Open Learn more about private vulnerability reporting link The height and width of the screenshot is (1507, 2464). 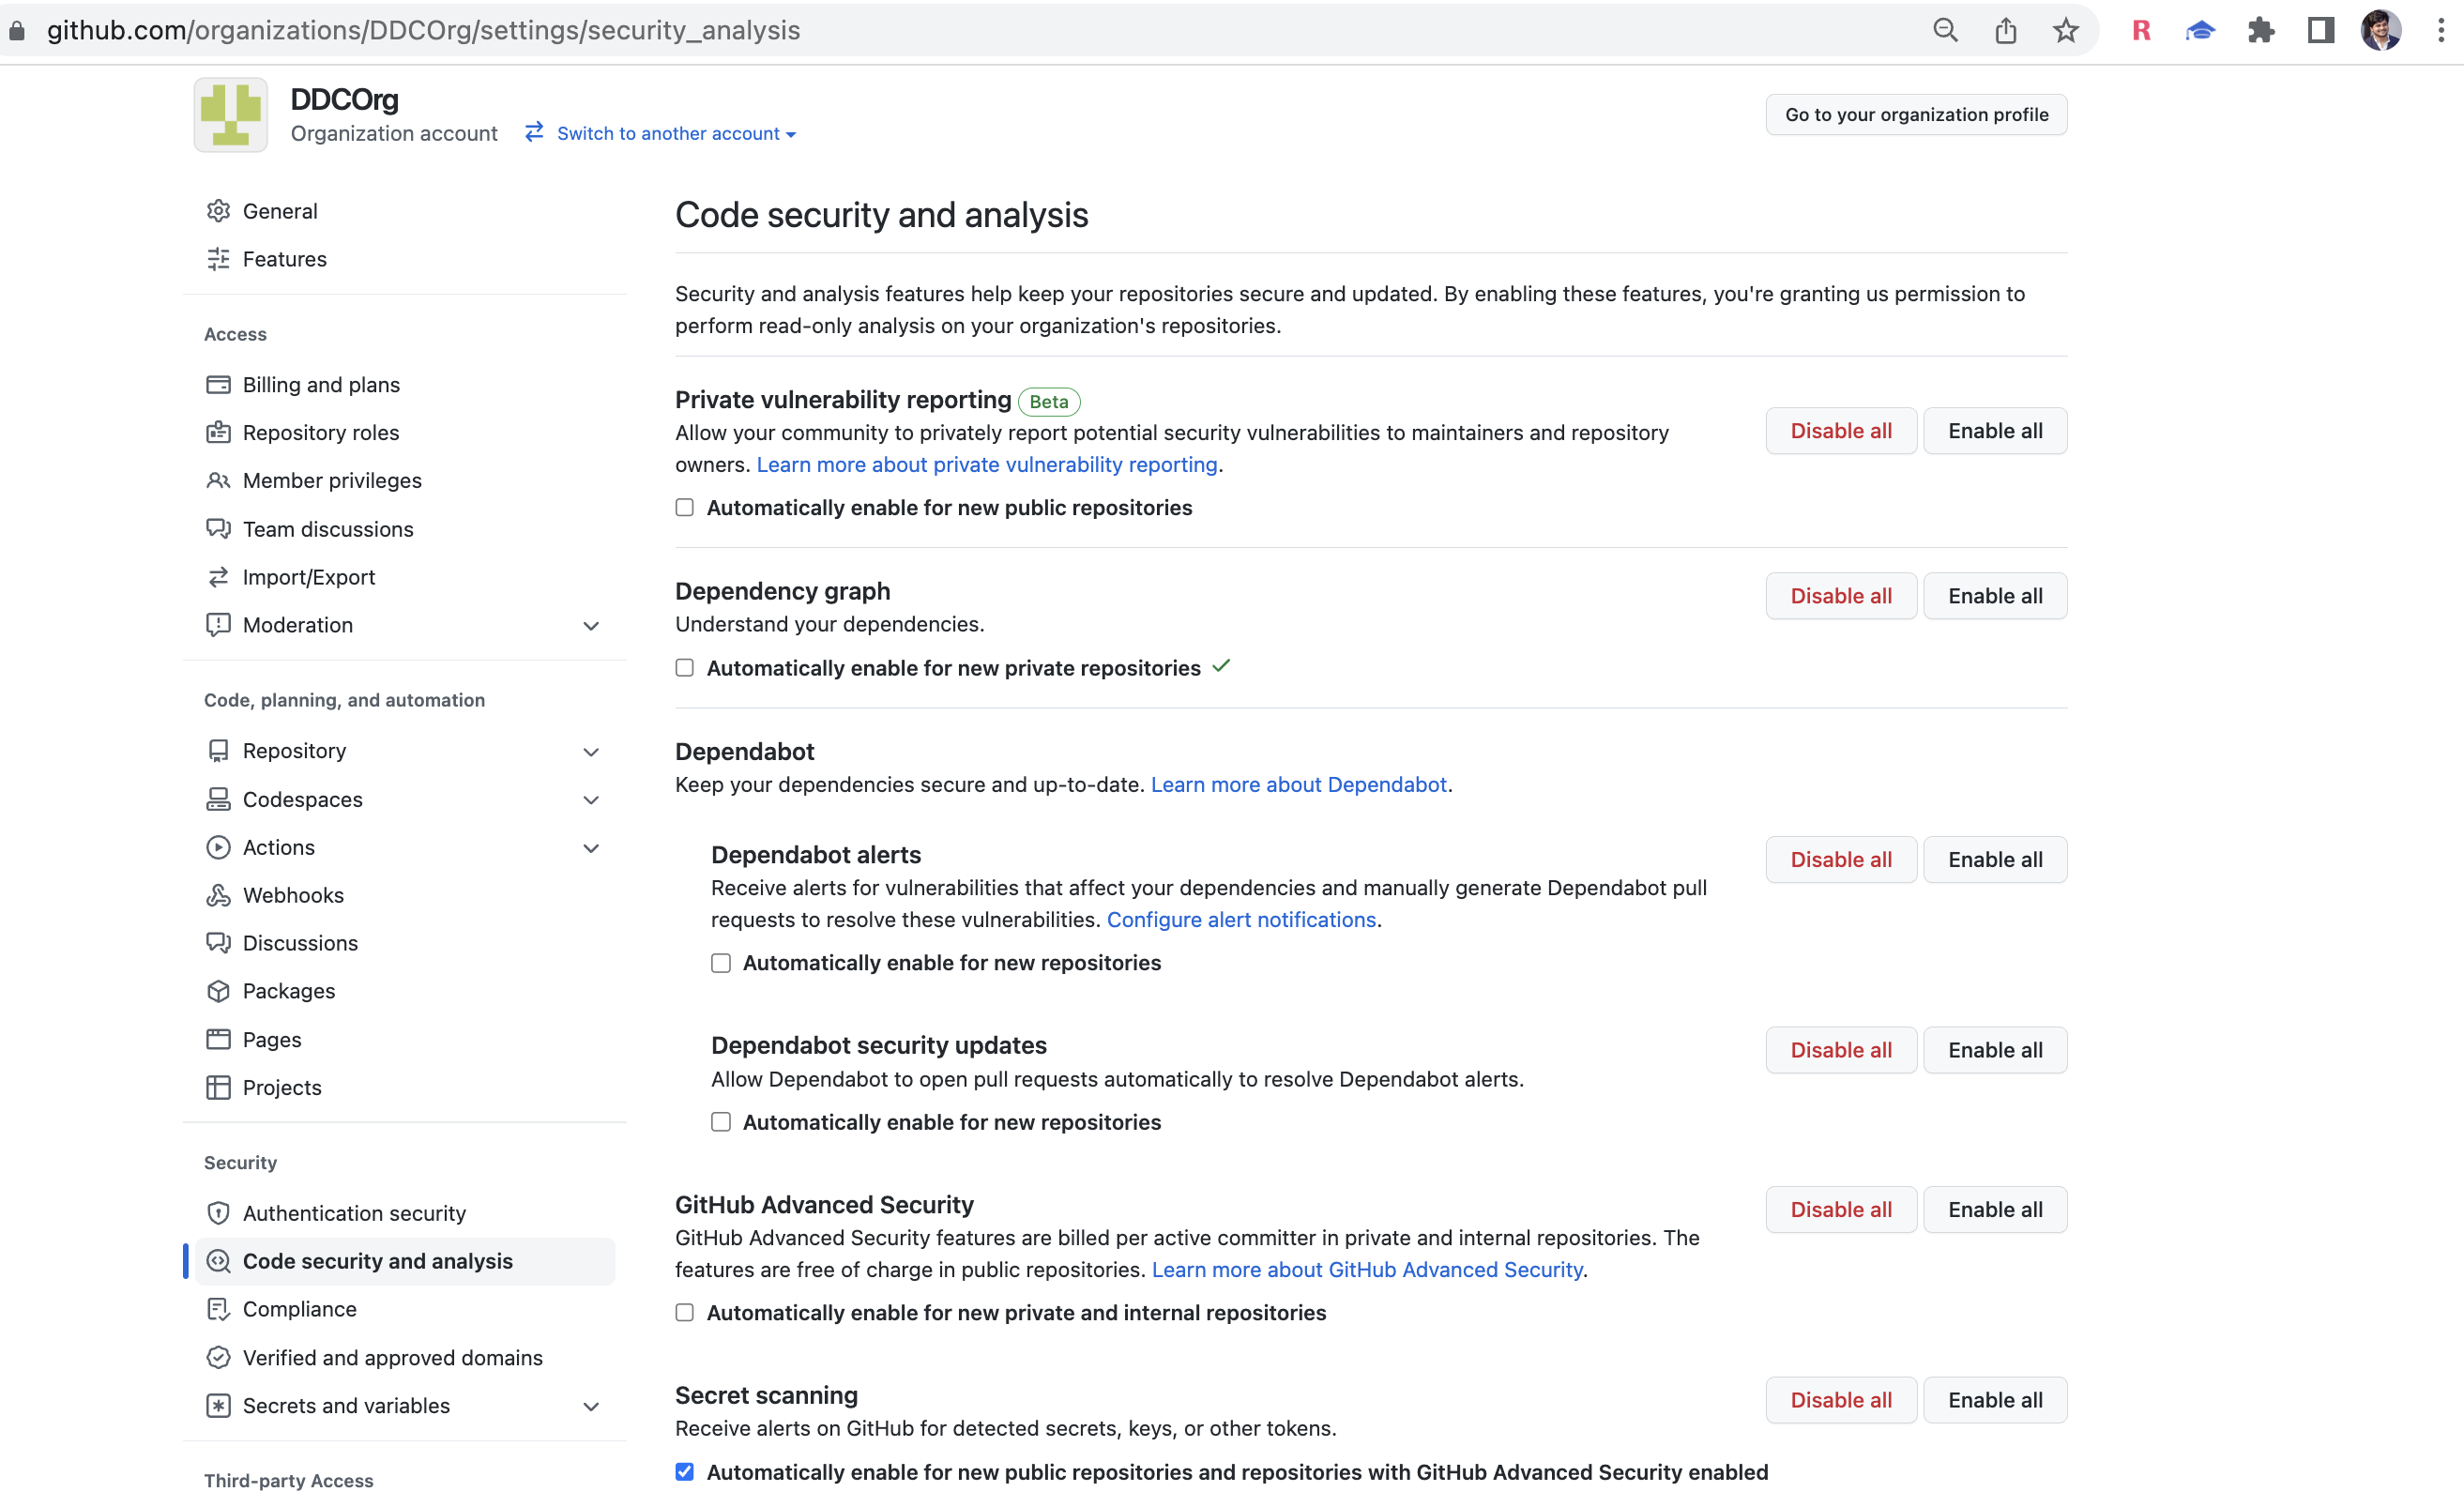tap(987, 464)
